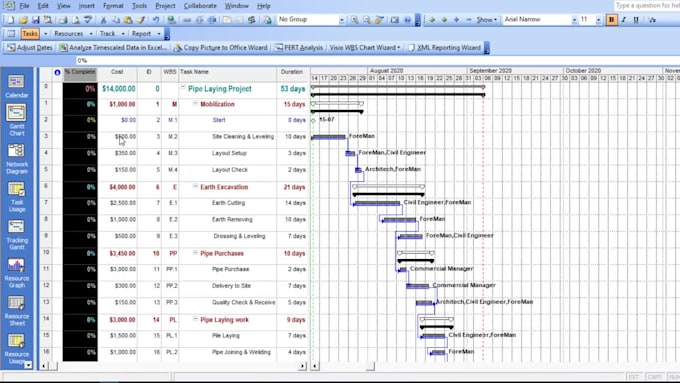This screenshot has width=680, height=383.
Task: Switch to Network Diagram view
Action: 16,159
